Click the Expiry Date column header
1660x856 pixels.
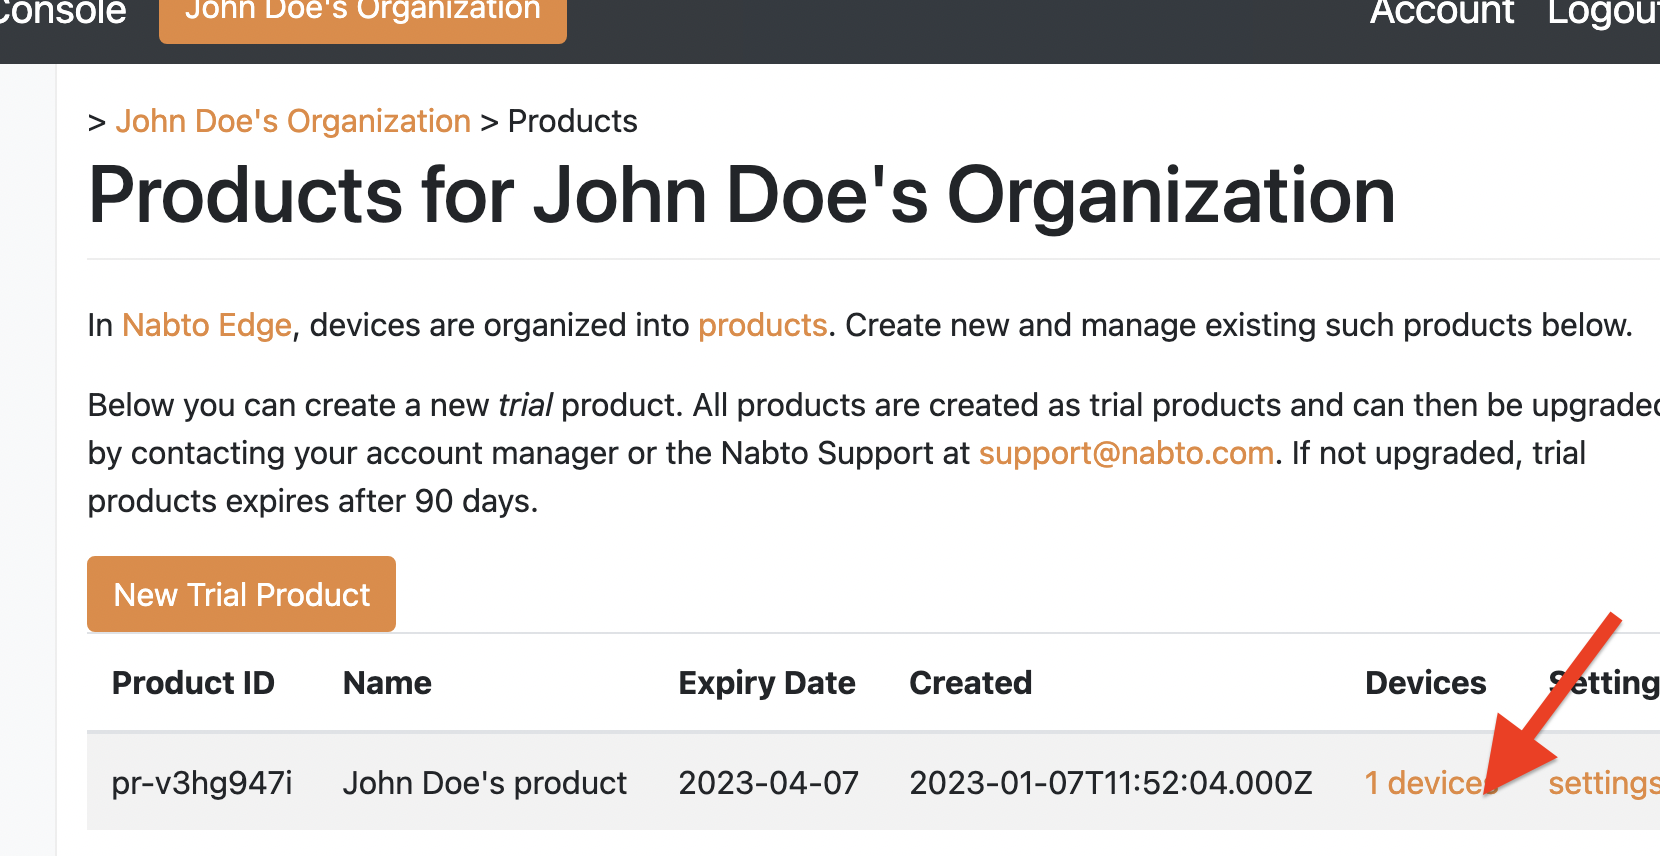click(x=766, y=683)
